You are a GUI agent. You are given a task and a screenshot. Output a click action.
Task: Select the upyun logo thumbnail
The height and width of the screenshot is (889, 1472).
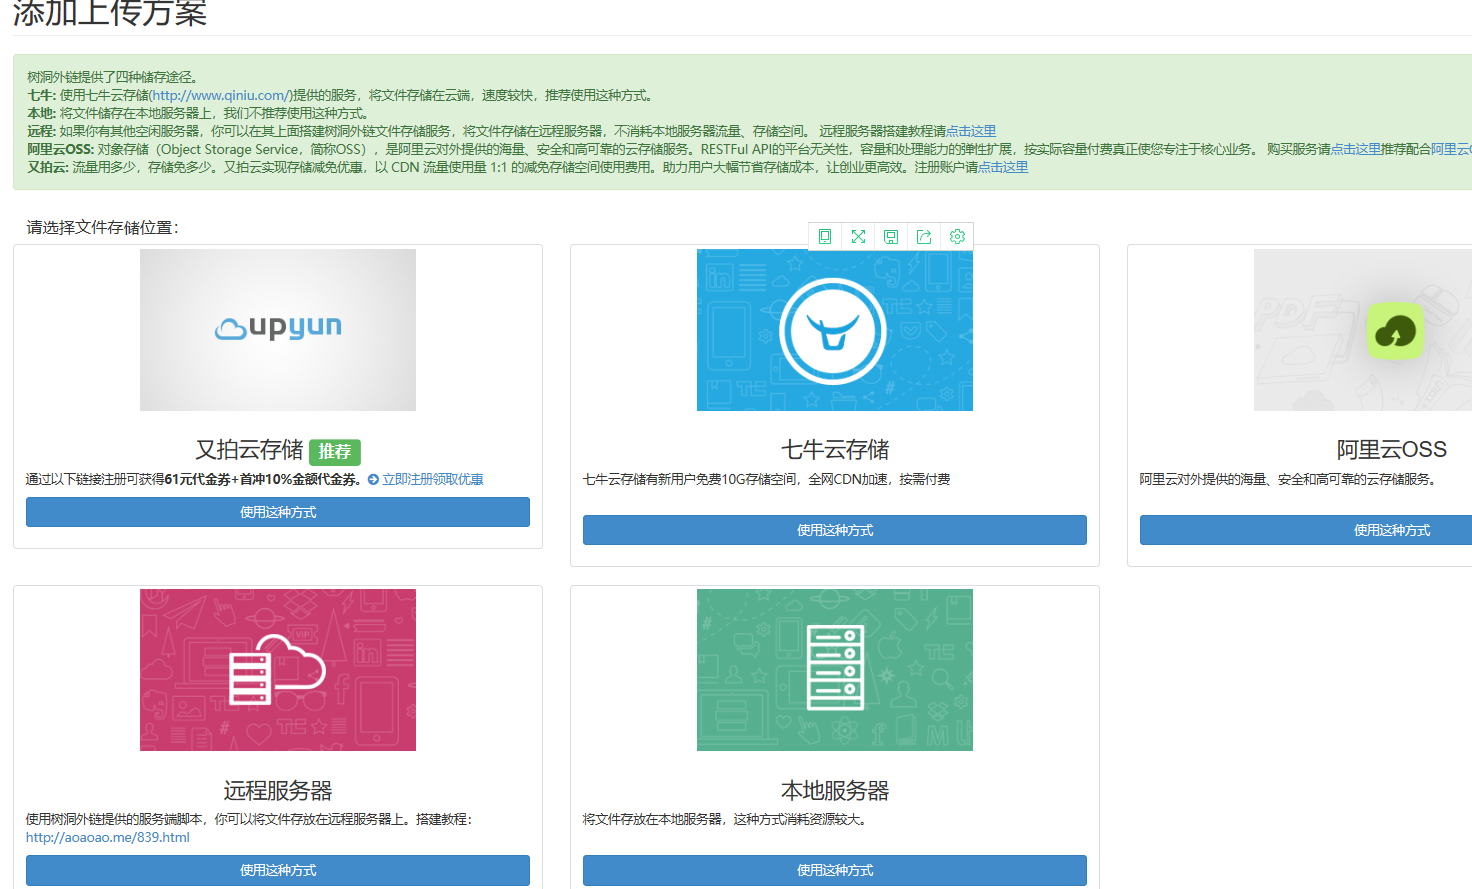[278, 330]
